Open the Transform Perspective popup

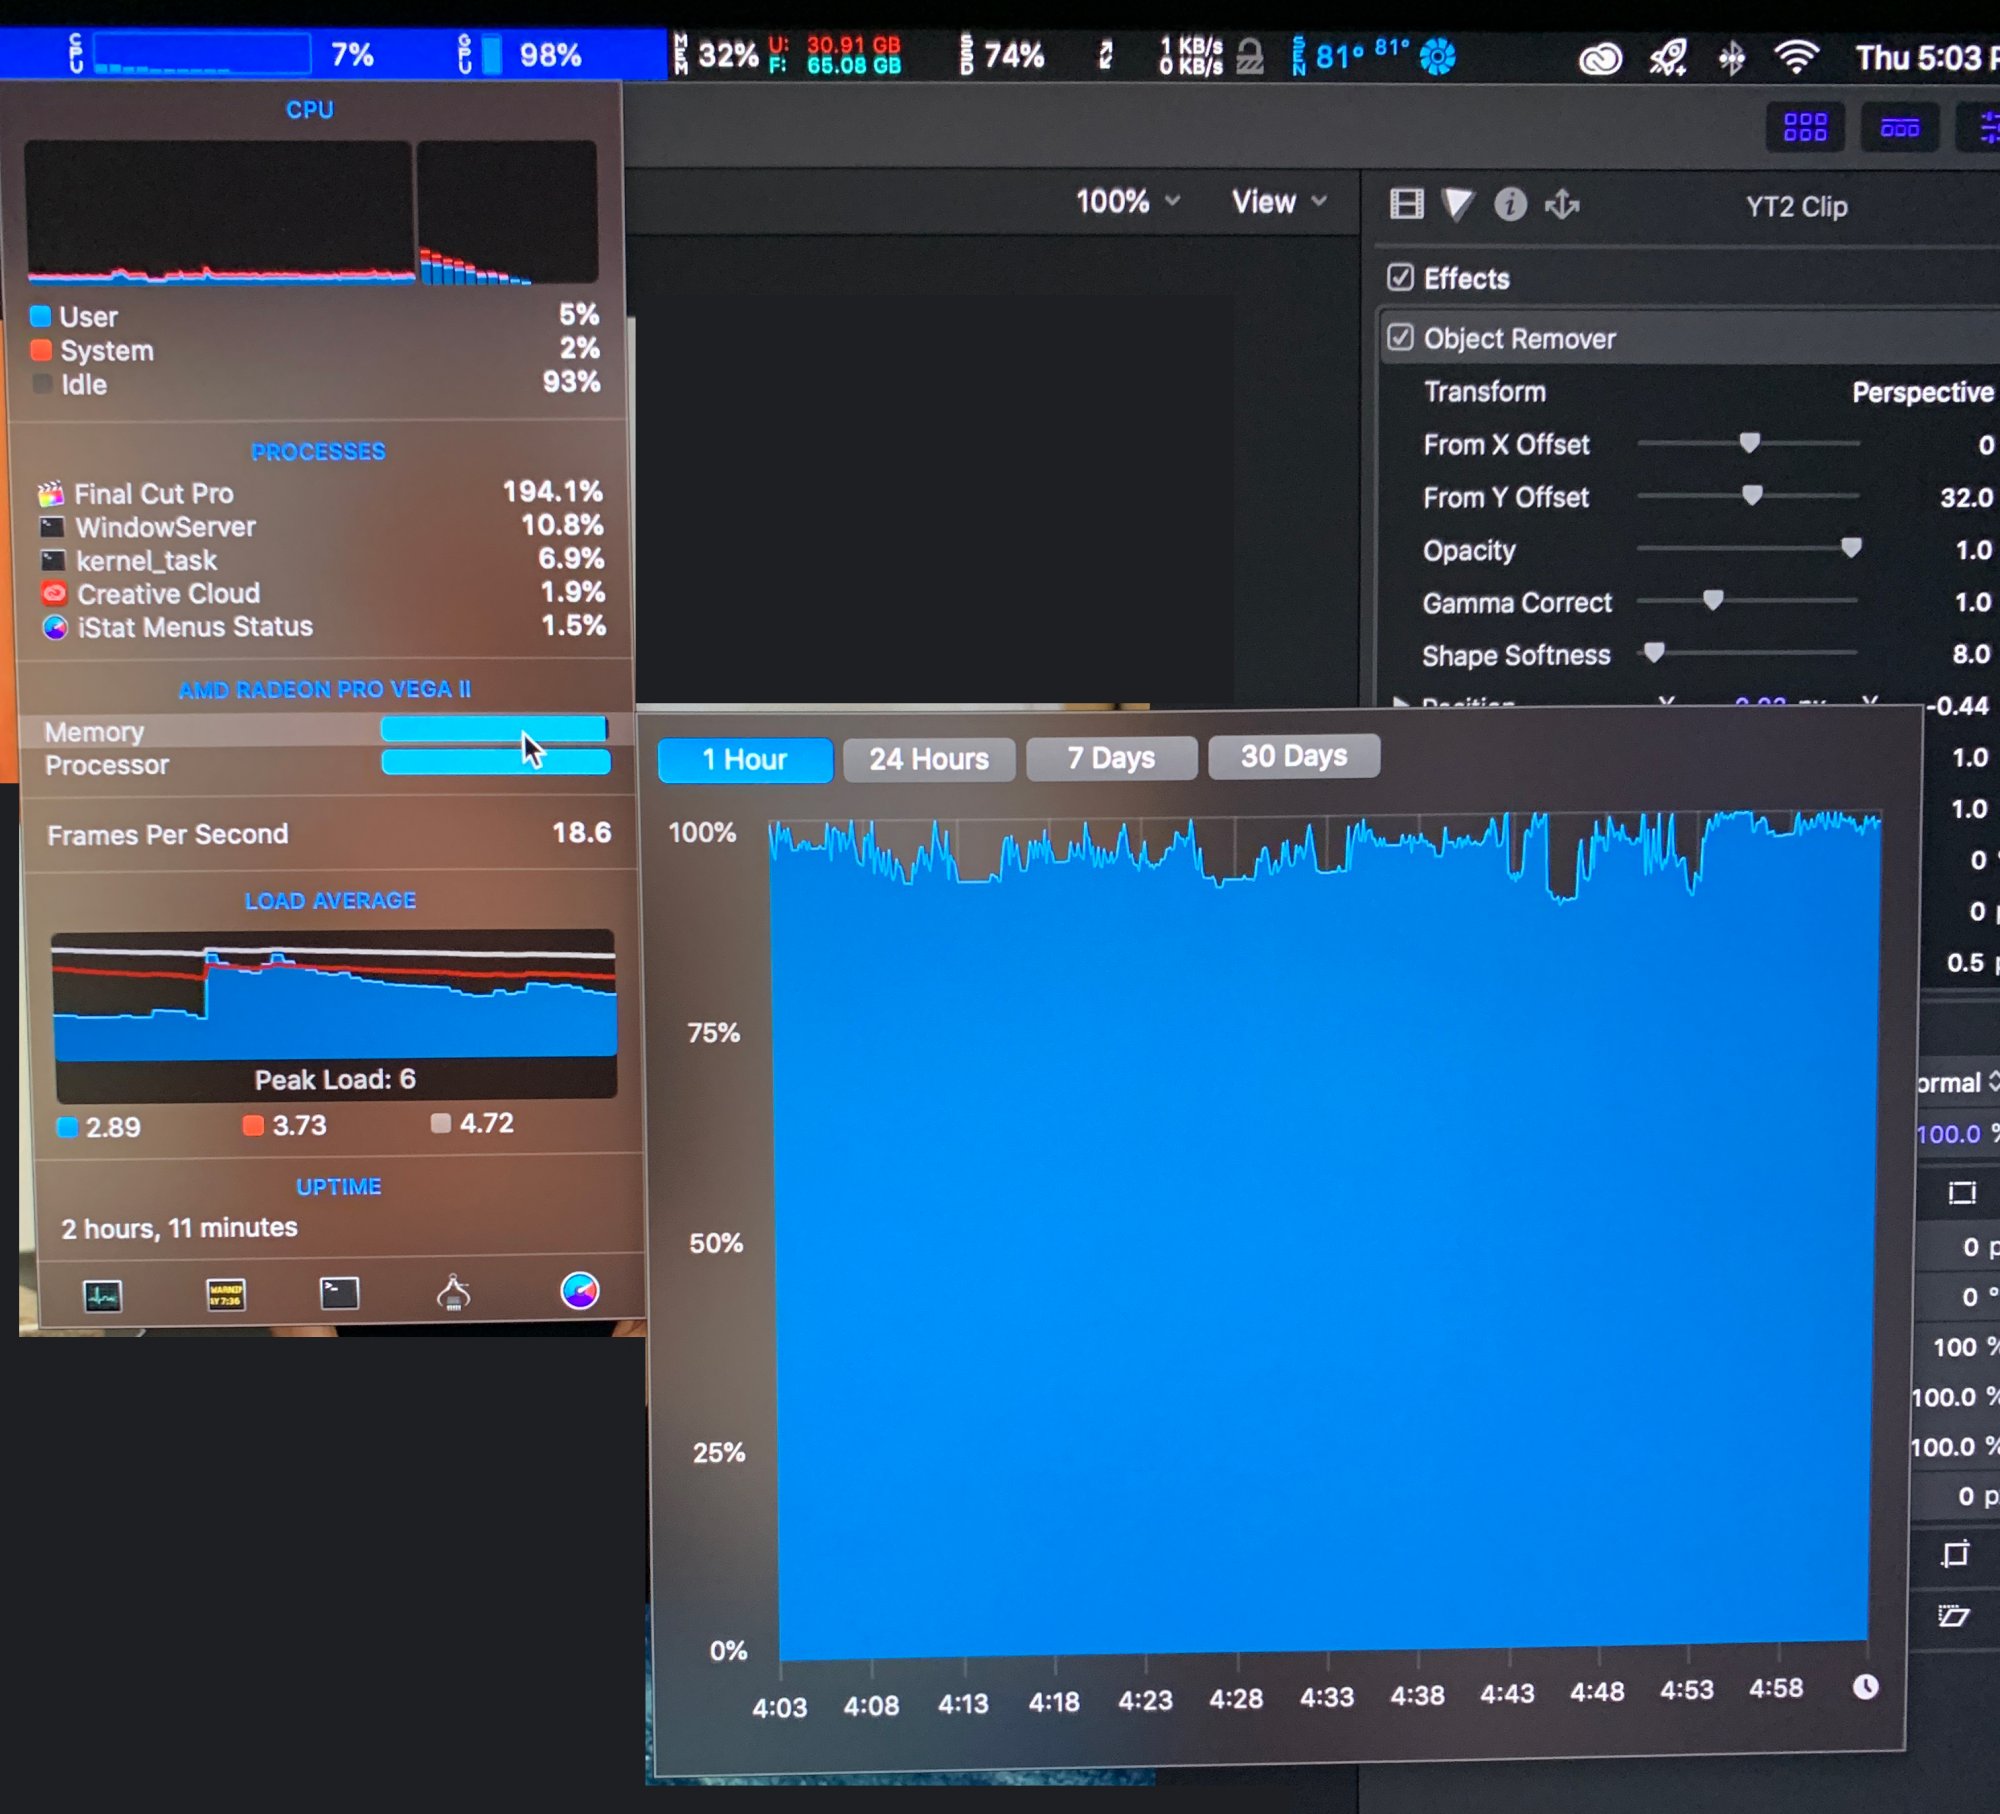click(1922, 392)
